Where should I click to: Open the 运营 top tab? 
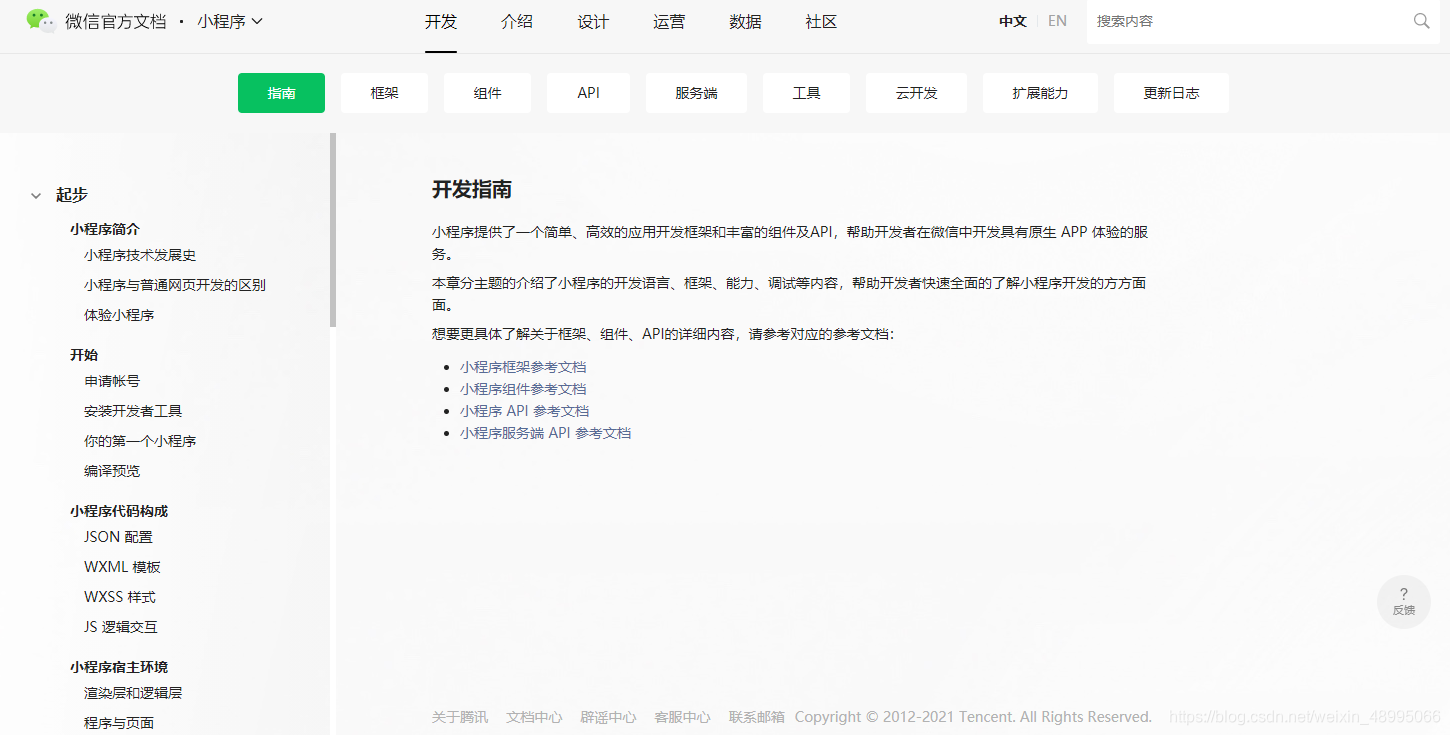(x=669, y=22)
